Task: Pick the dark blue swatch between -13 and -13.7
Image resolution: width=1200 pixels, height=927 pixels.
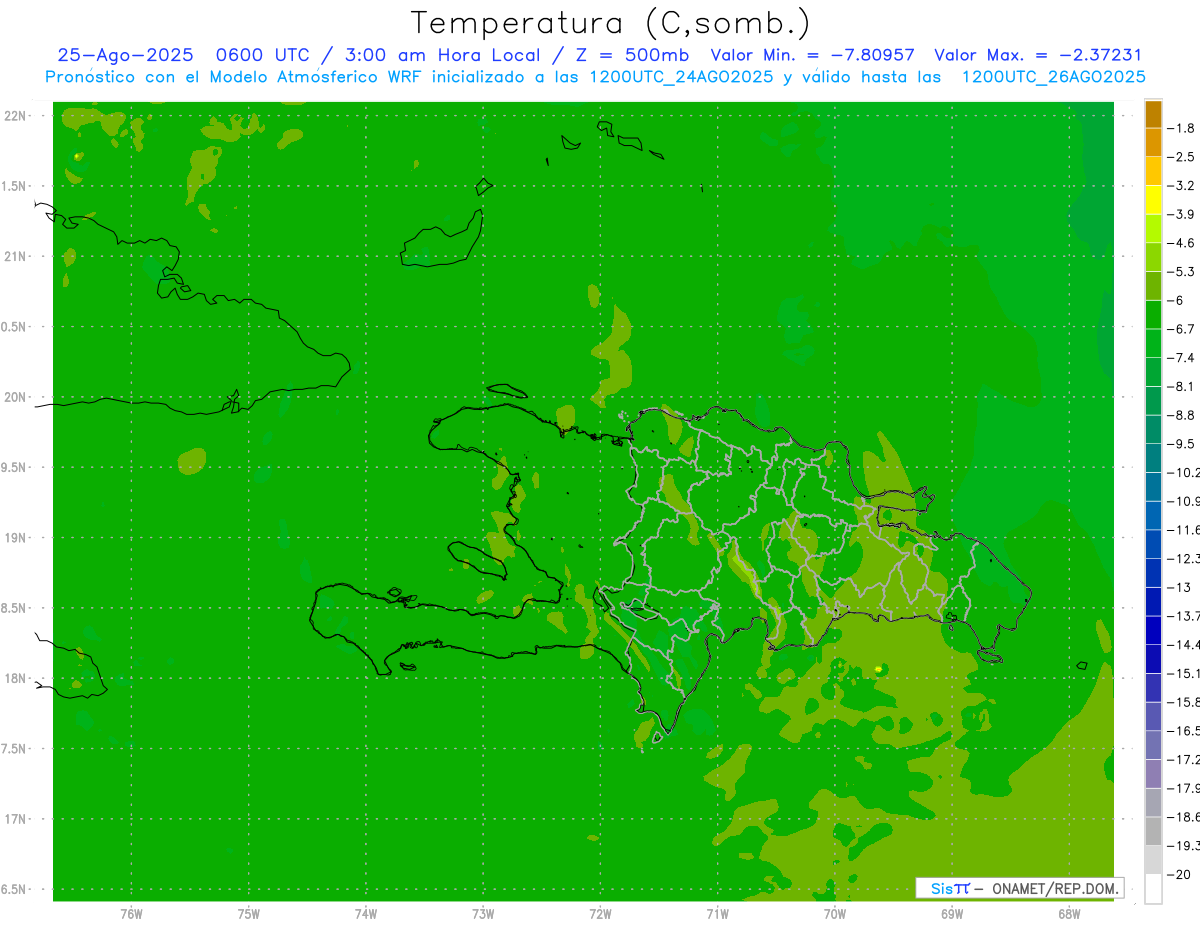Action: 1153,601
